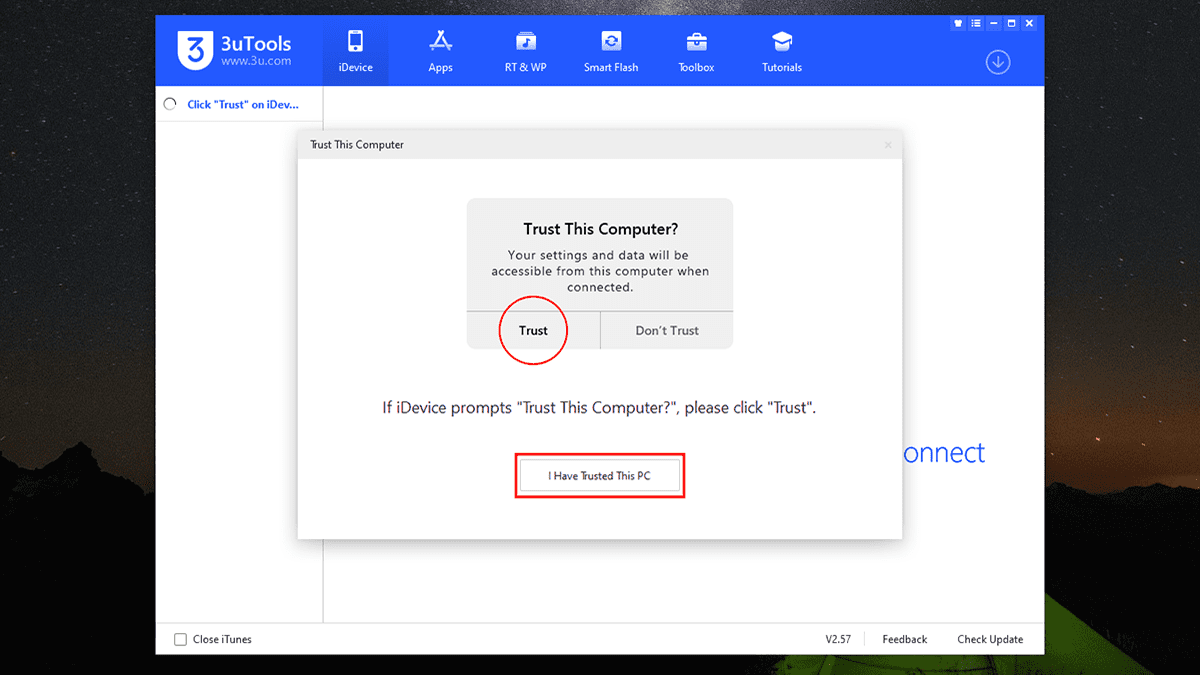Click Check Update in the status bar
Image resolution: width=1200 pixels, height=675 pixels.
tap(989, 639)
